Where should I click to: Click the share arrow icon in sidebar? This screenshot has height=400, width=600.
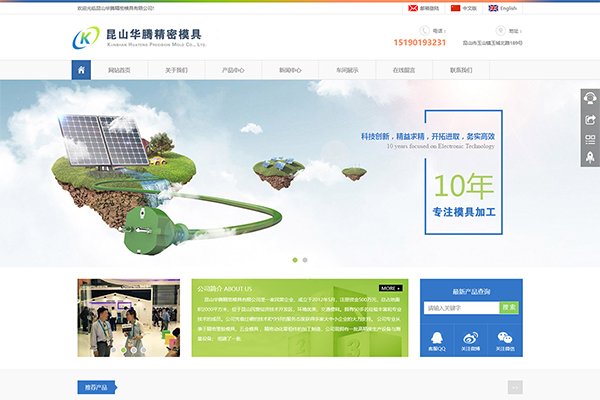590,119
